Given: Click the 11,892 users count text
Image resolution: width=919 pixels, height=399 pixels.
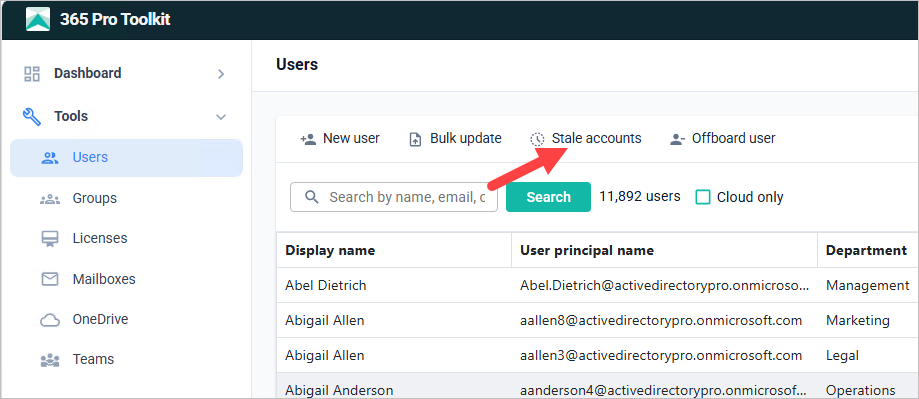Looking at the screenshot, I should (x=639, y=196).
